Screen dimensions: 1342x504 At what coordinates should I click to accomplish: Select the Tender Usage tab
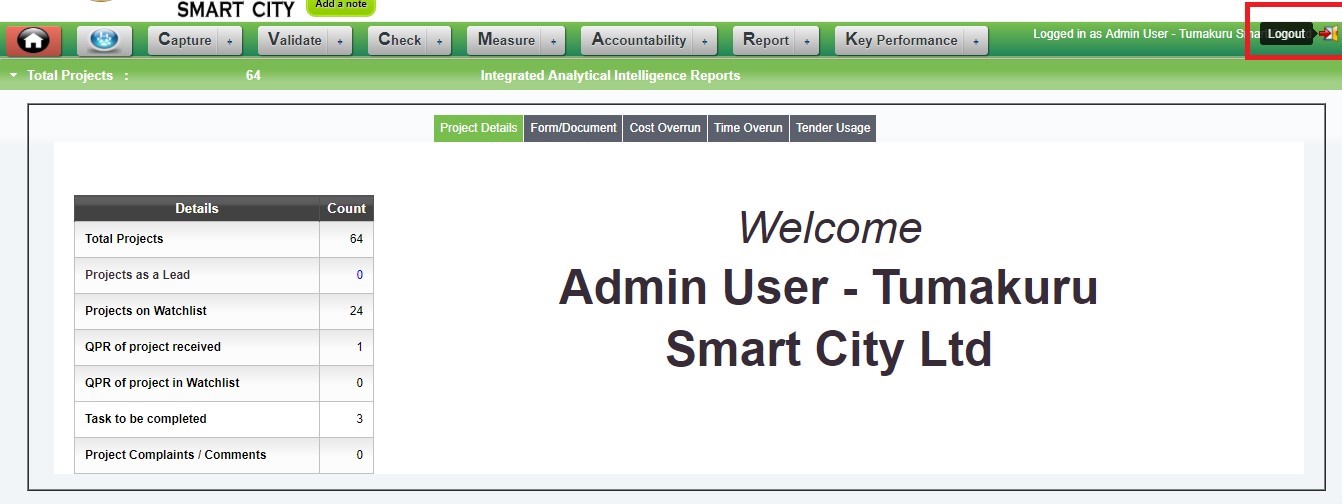click(833, 128)
